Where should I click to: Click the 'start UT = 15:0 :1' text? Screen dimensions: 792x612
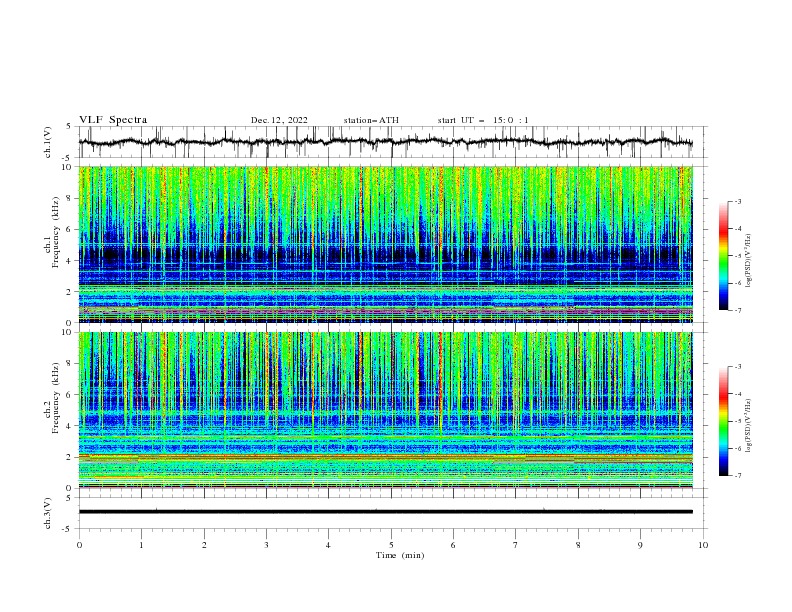(483, 120)
